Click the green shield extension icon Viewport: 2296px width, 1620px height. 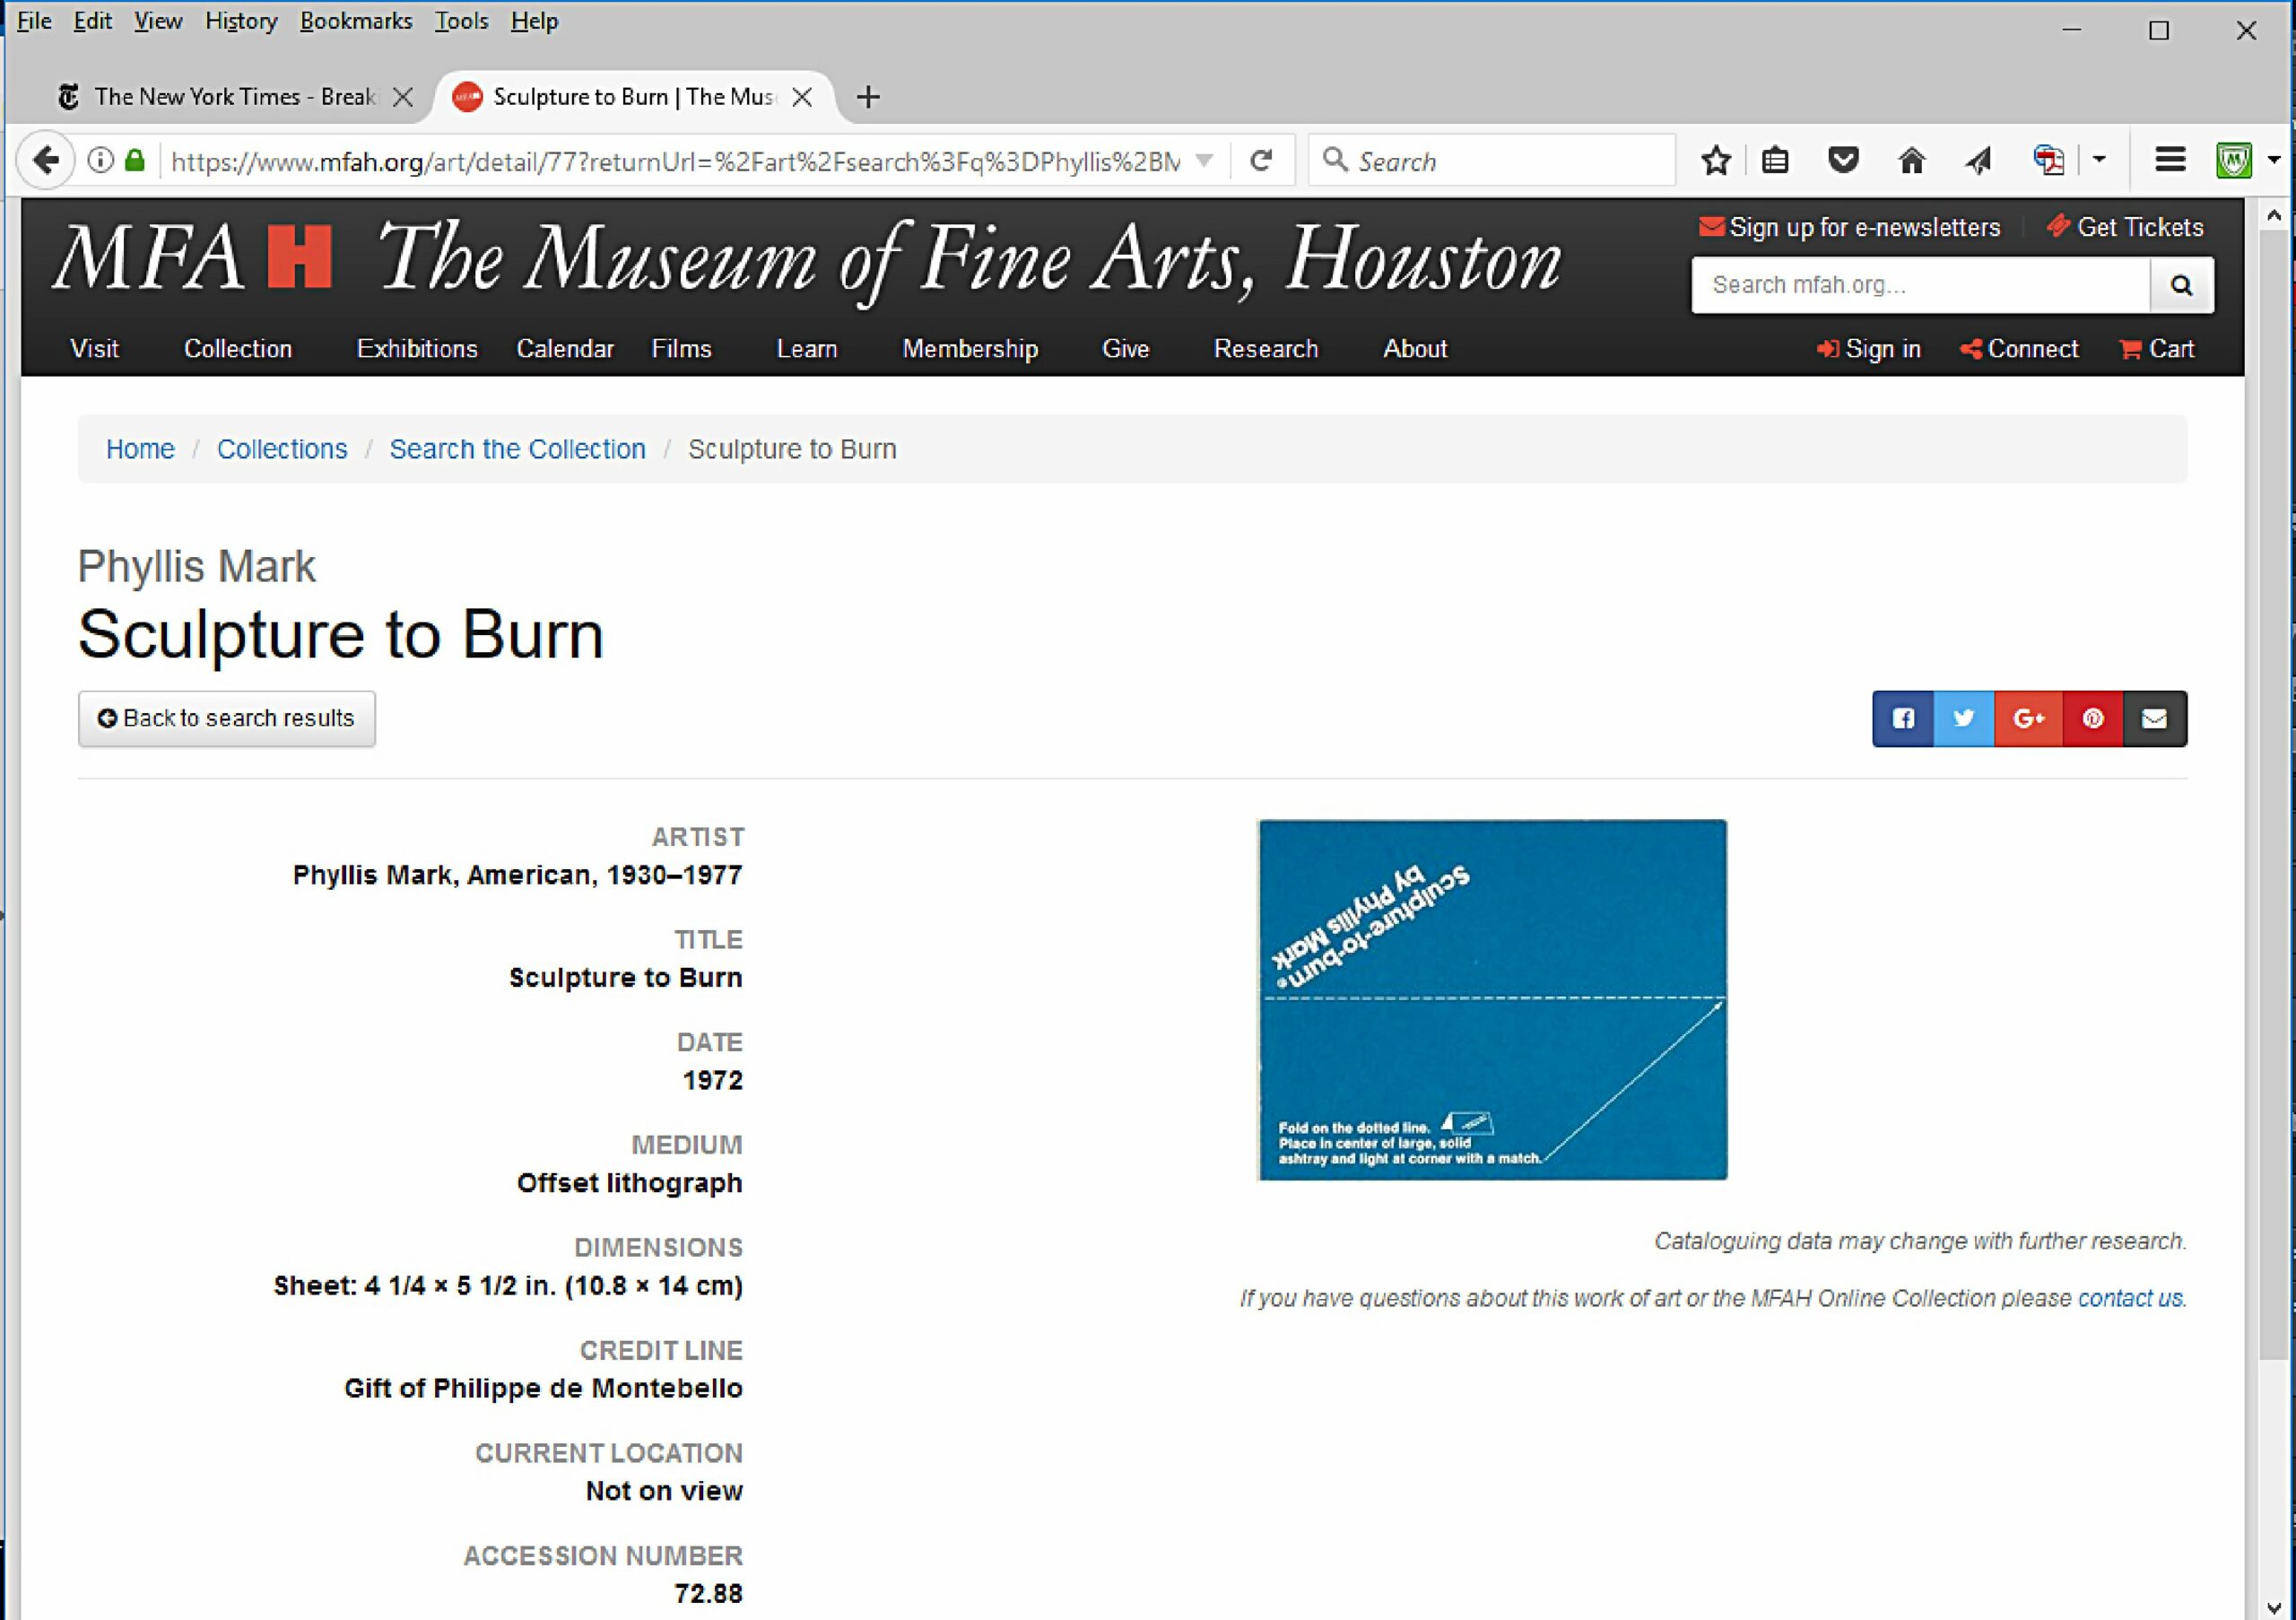[2233, 160]
